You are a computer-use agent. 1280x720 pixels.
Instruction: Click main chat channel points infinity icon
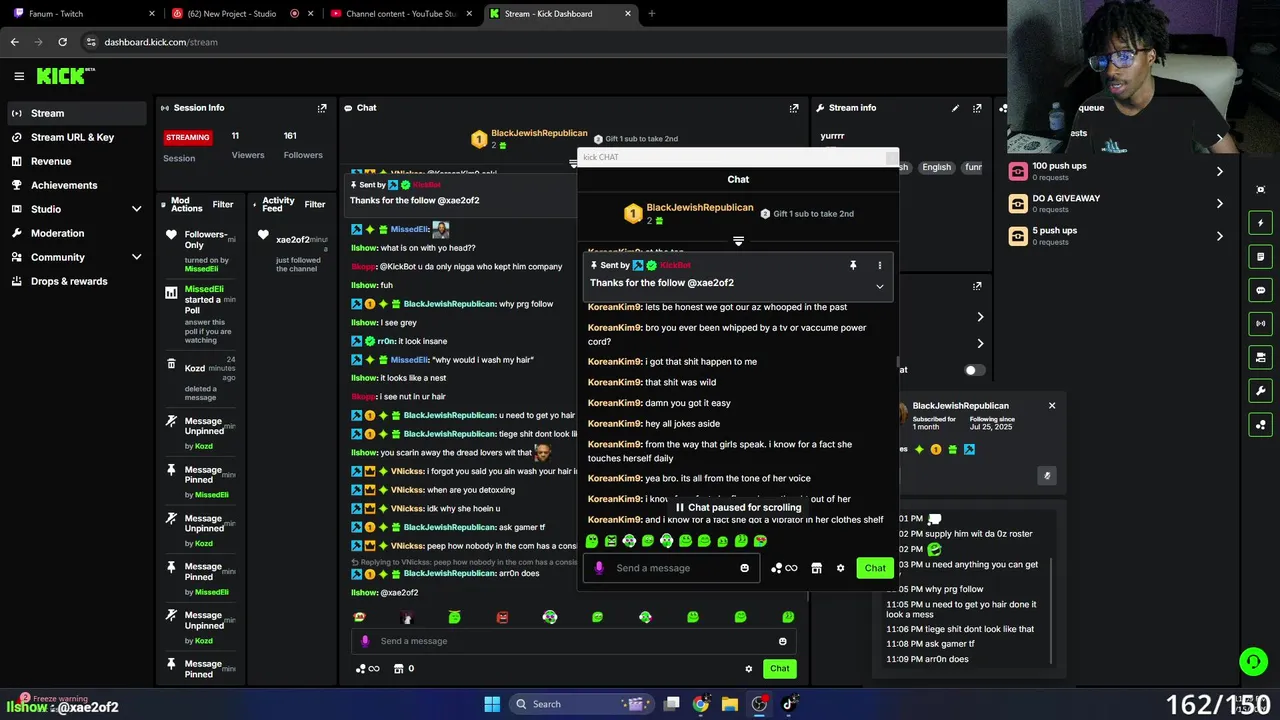tap(367, 669)
